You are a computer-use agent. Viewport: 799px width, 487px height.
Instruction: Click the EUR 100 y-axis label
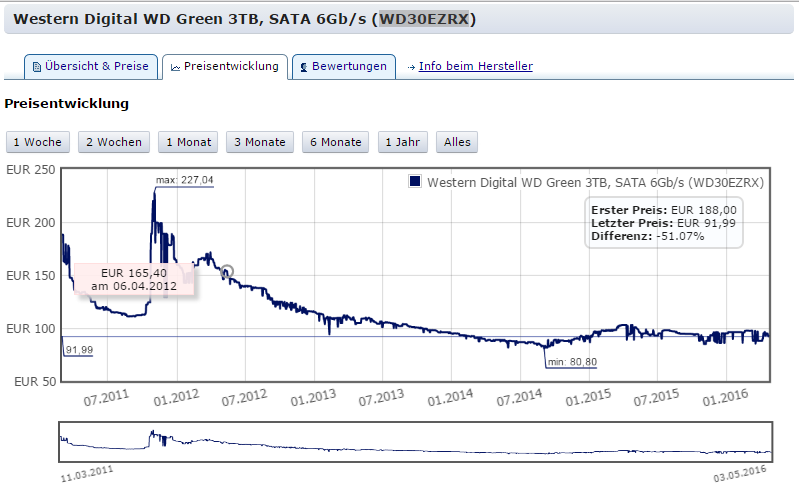pyautogui.click(x=31, y=329)
